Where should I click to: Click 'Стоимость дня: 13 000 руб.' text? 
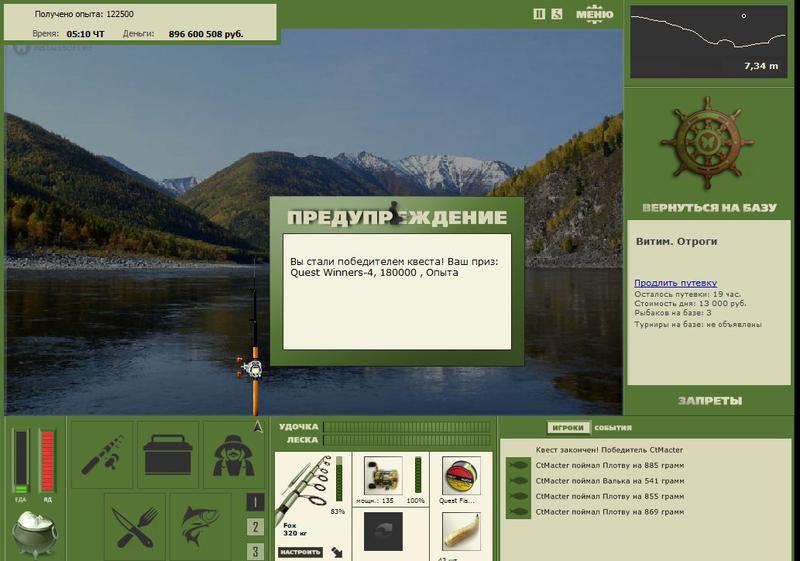click(x=690, y=303)
